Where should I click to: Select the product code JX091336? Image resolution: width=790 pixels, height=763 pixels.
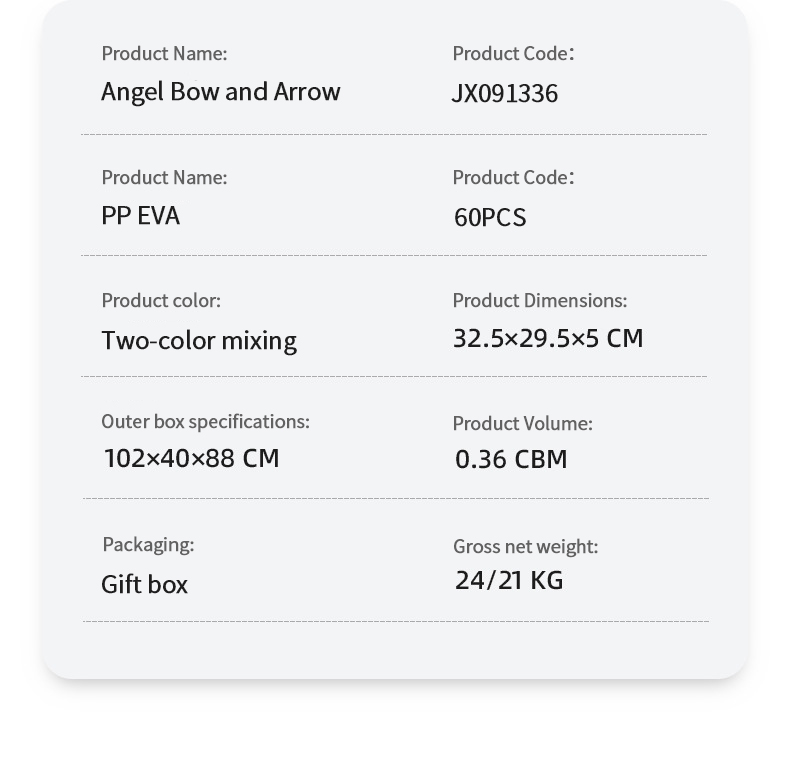pos(504,93)
